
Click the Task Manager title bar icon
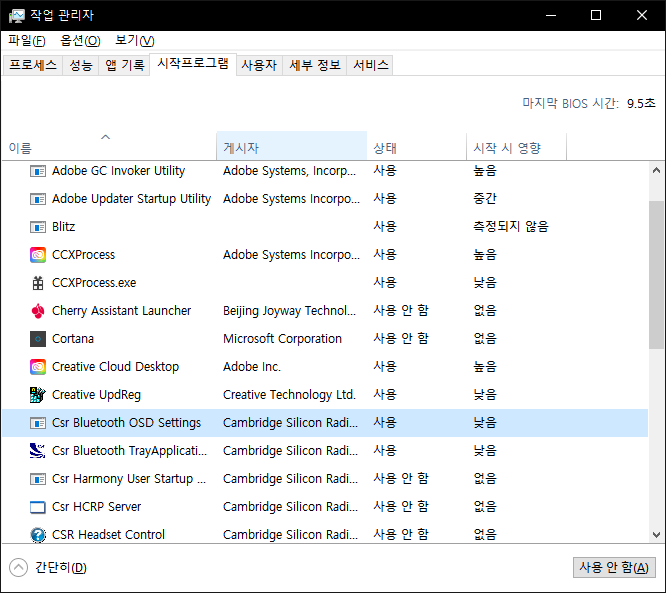(17, 16)
